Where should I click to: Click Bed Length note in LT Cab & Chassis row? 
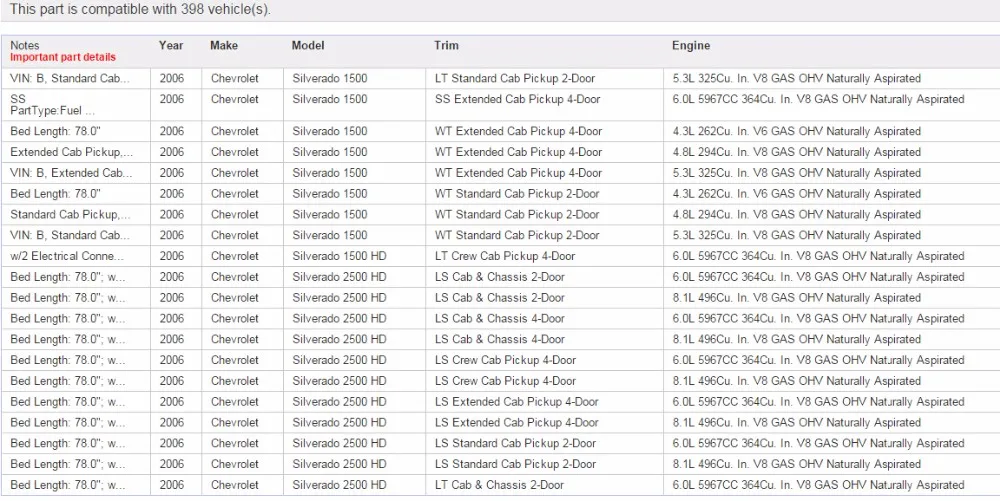[68, 485]
